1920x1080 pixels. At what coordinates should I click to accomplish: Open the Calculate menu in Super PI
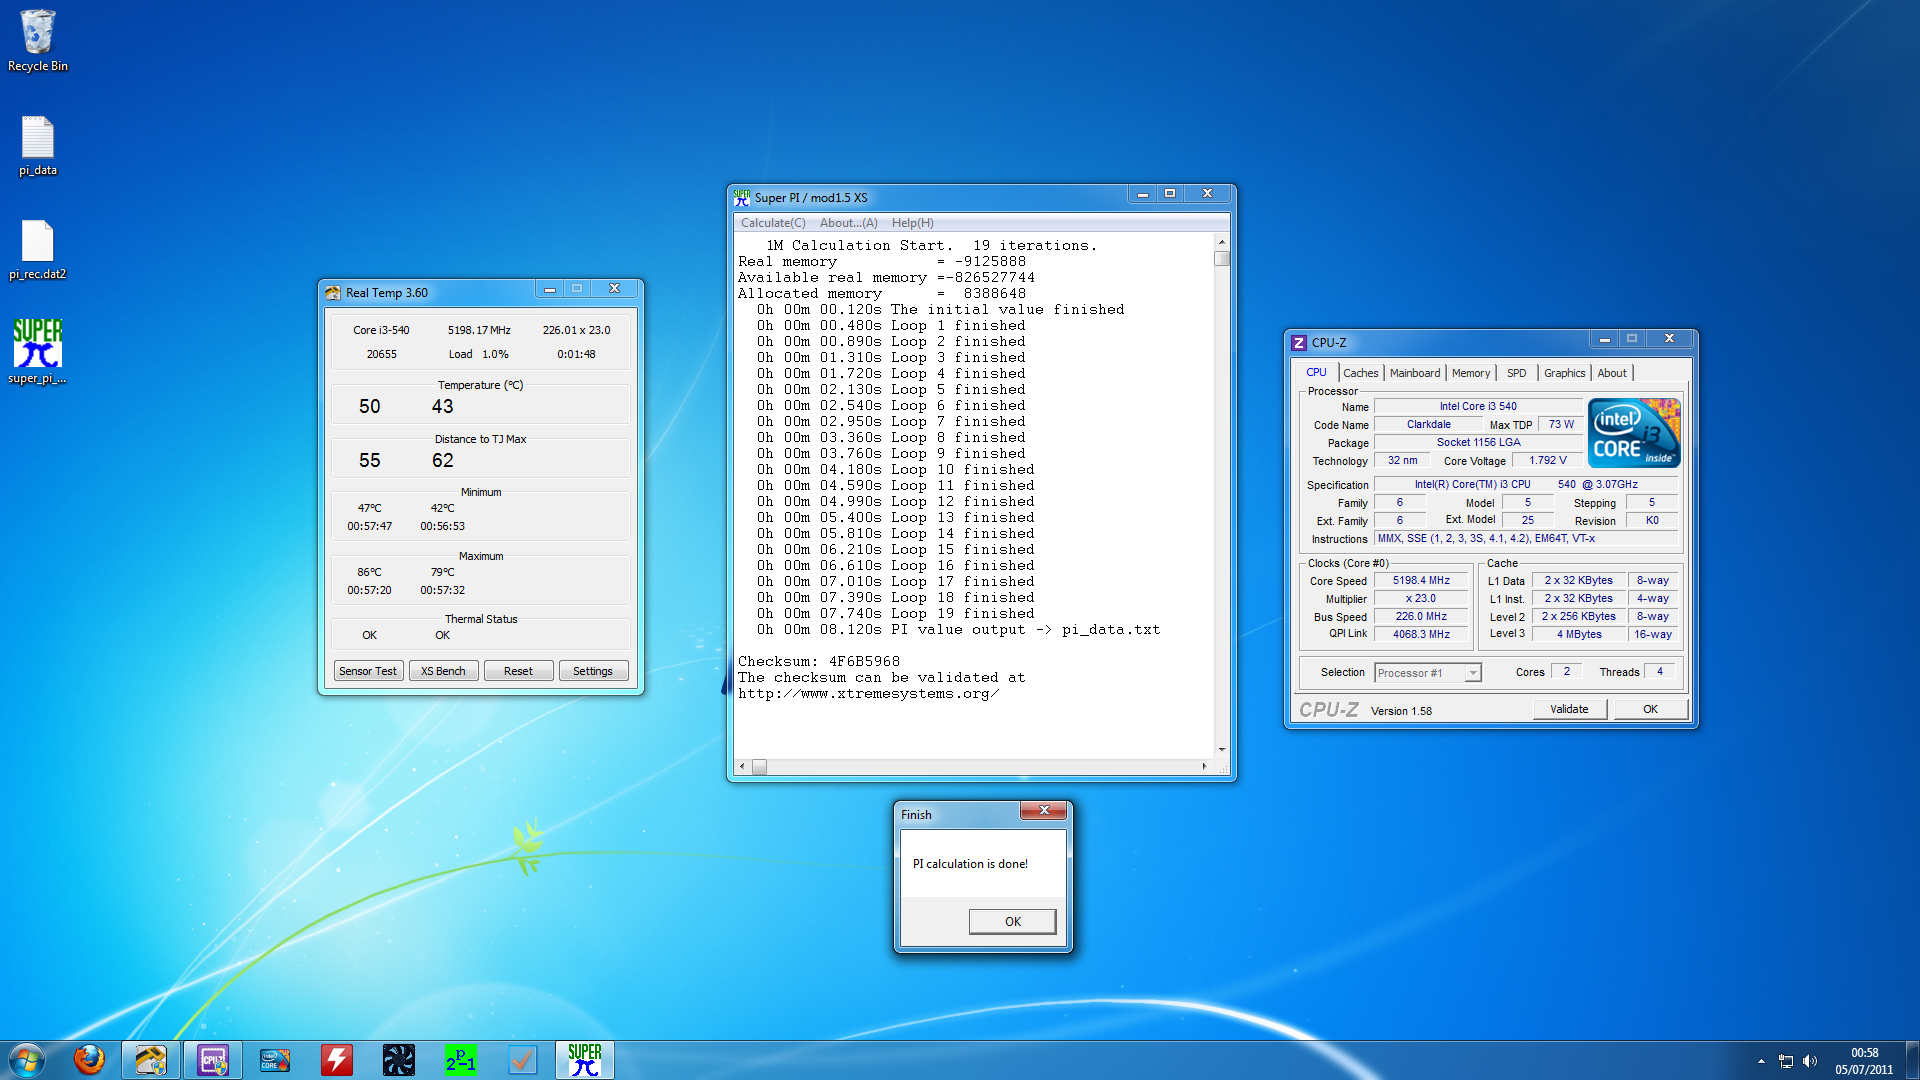[773, 223]
